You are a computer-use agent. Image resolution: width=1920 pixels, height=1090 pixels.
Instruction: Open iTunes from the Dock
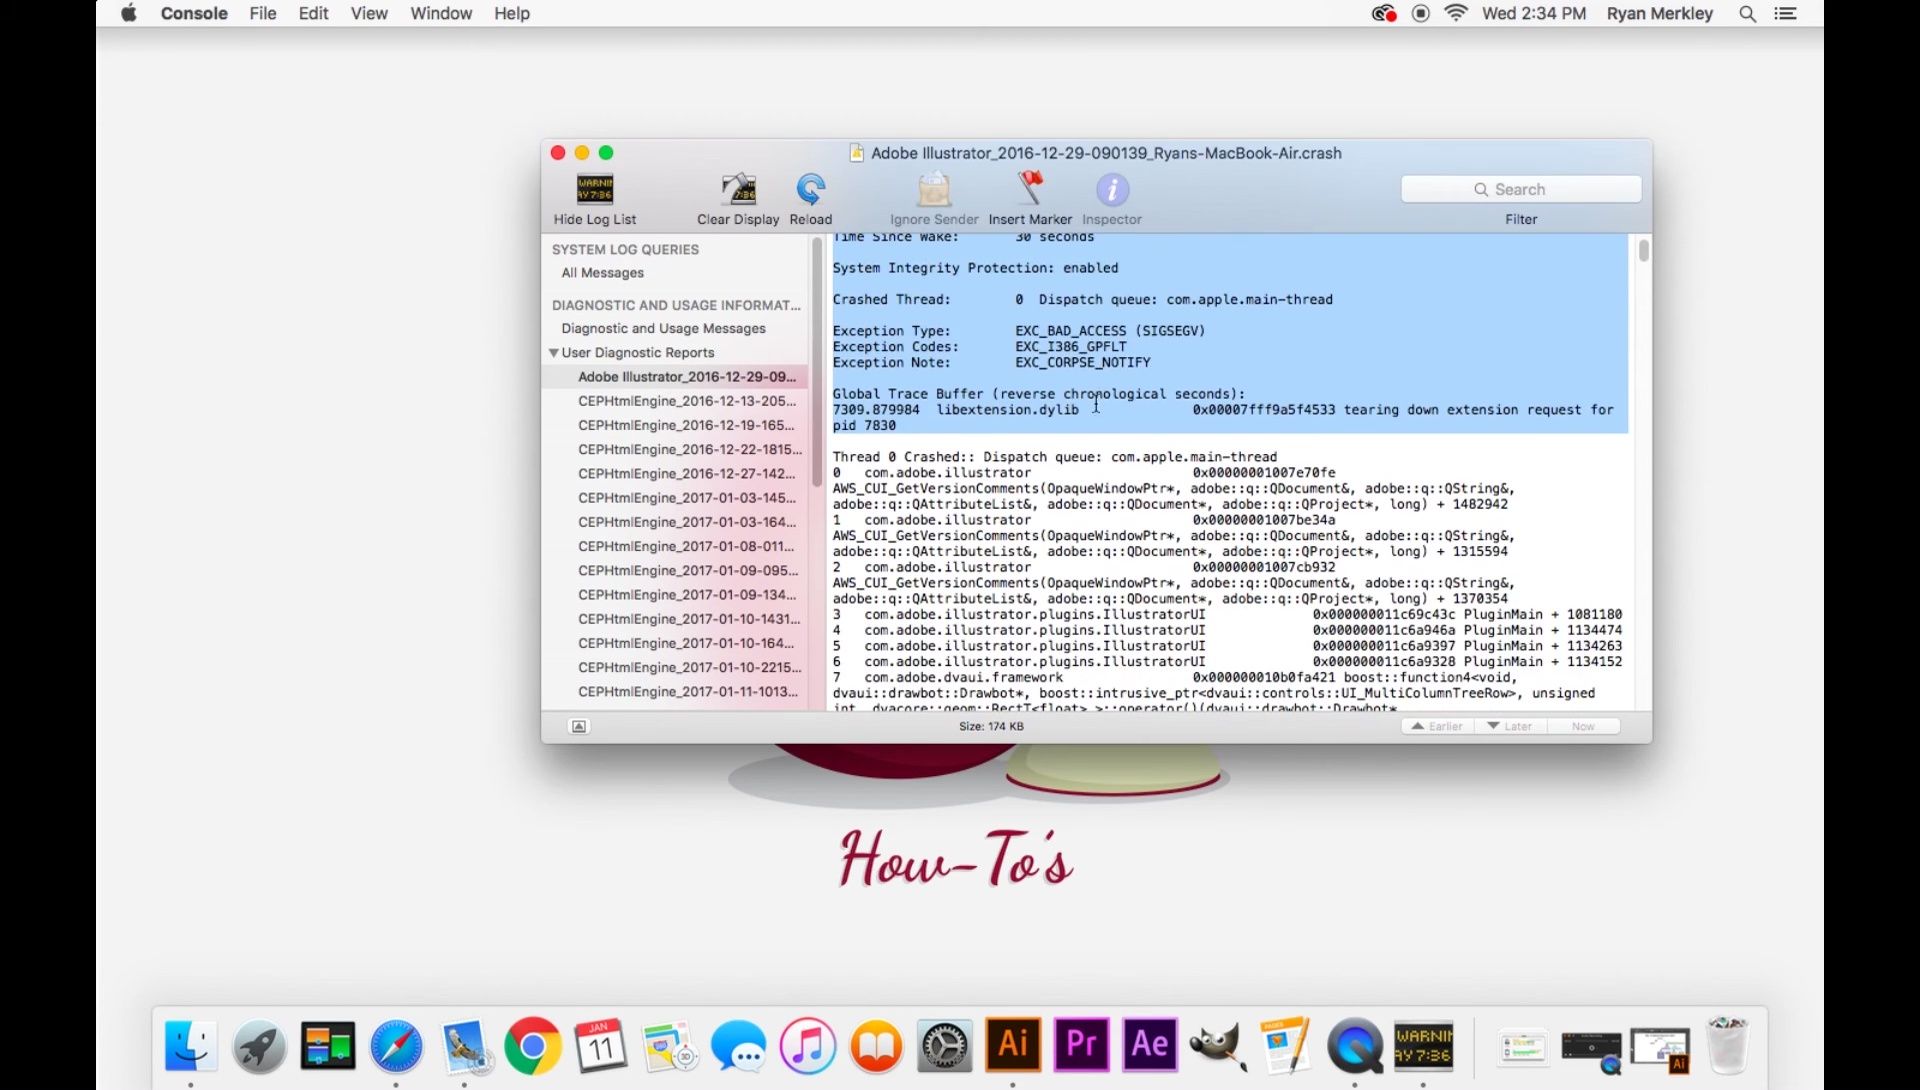(x=807, y=1046)
